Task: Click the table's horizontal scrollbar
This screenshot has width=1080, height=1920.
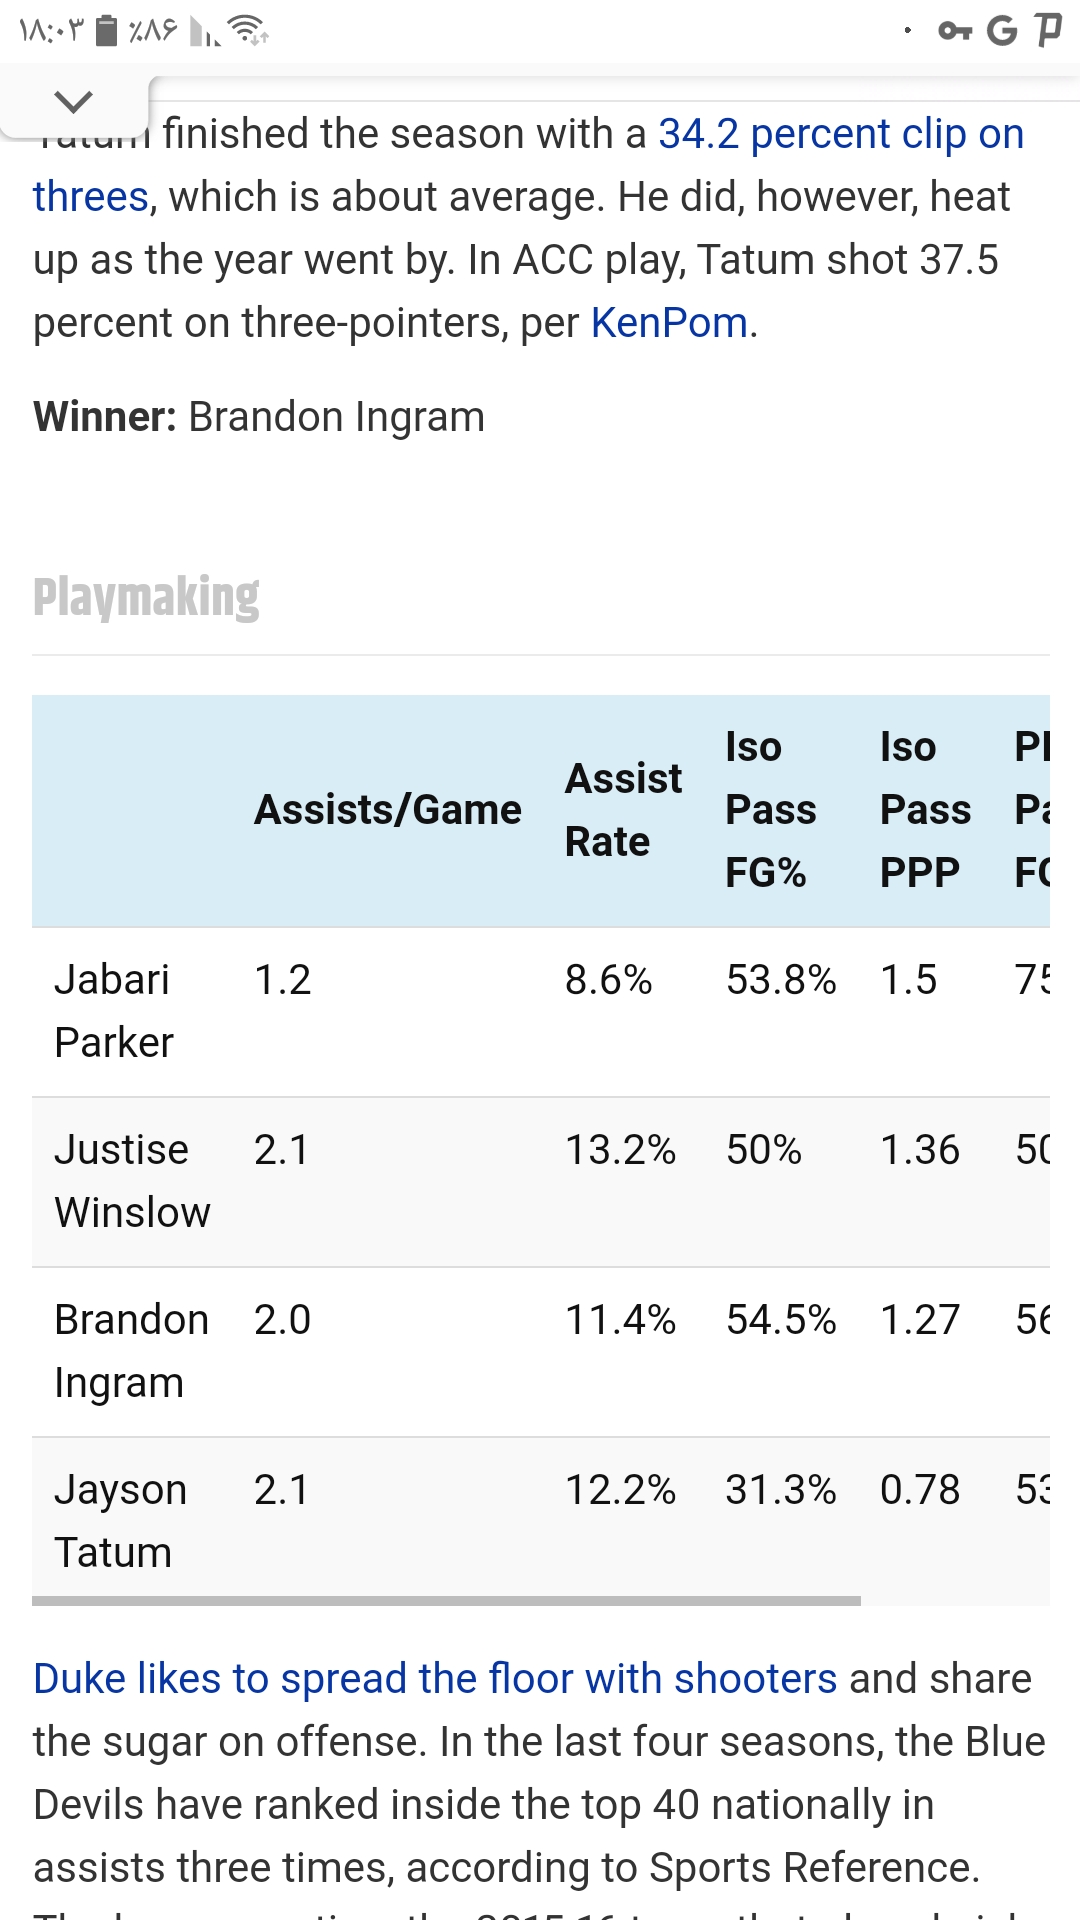Action: (446, 1601)
